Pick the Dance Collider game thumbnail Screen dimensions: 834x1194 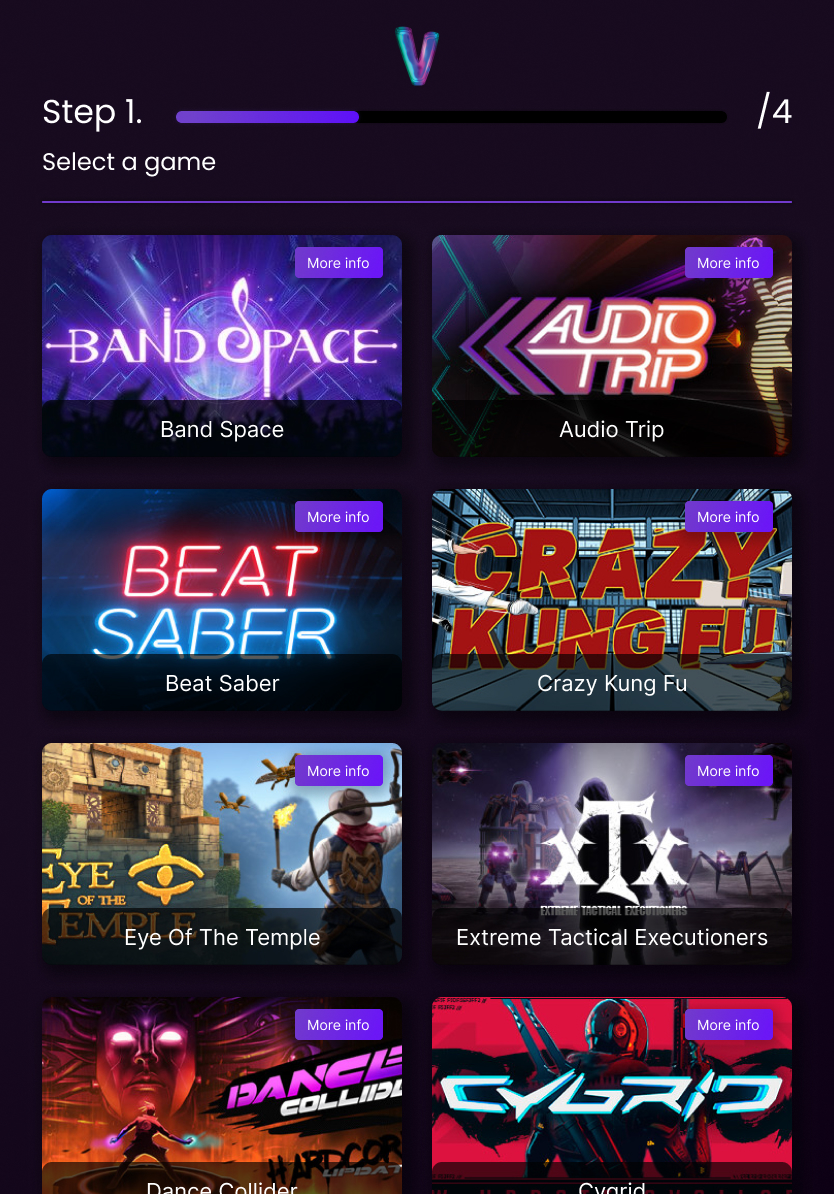pos(222,1096)
